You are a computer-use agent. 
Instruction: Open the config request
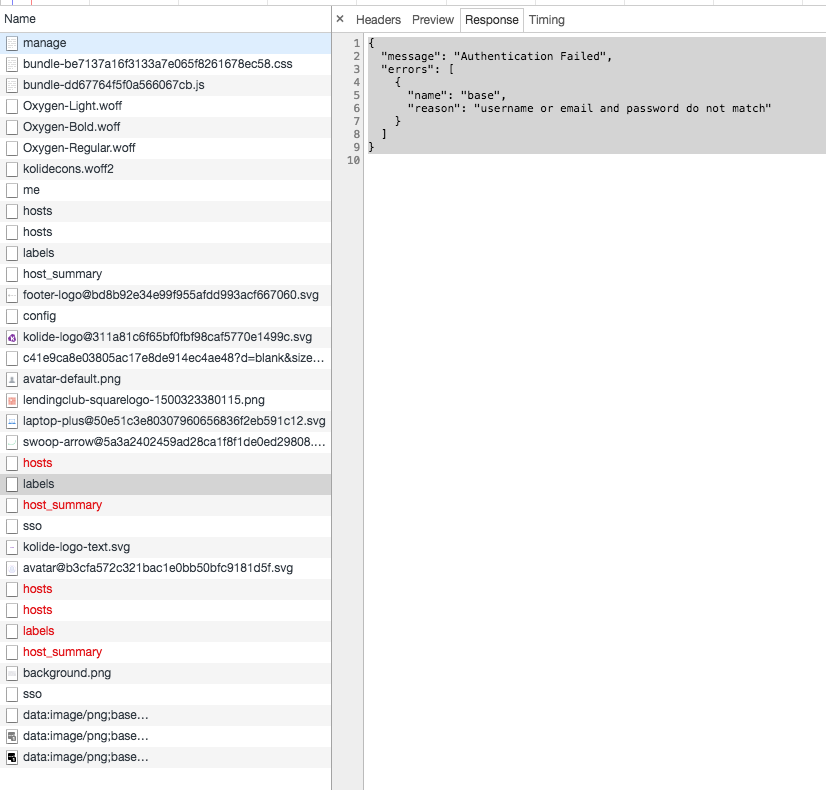(x=40, y=316)
